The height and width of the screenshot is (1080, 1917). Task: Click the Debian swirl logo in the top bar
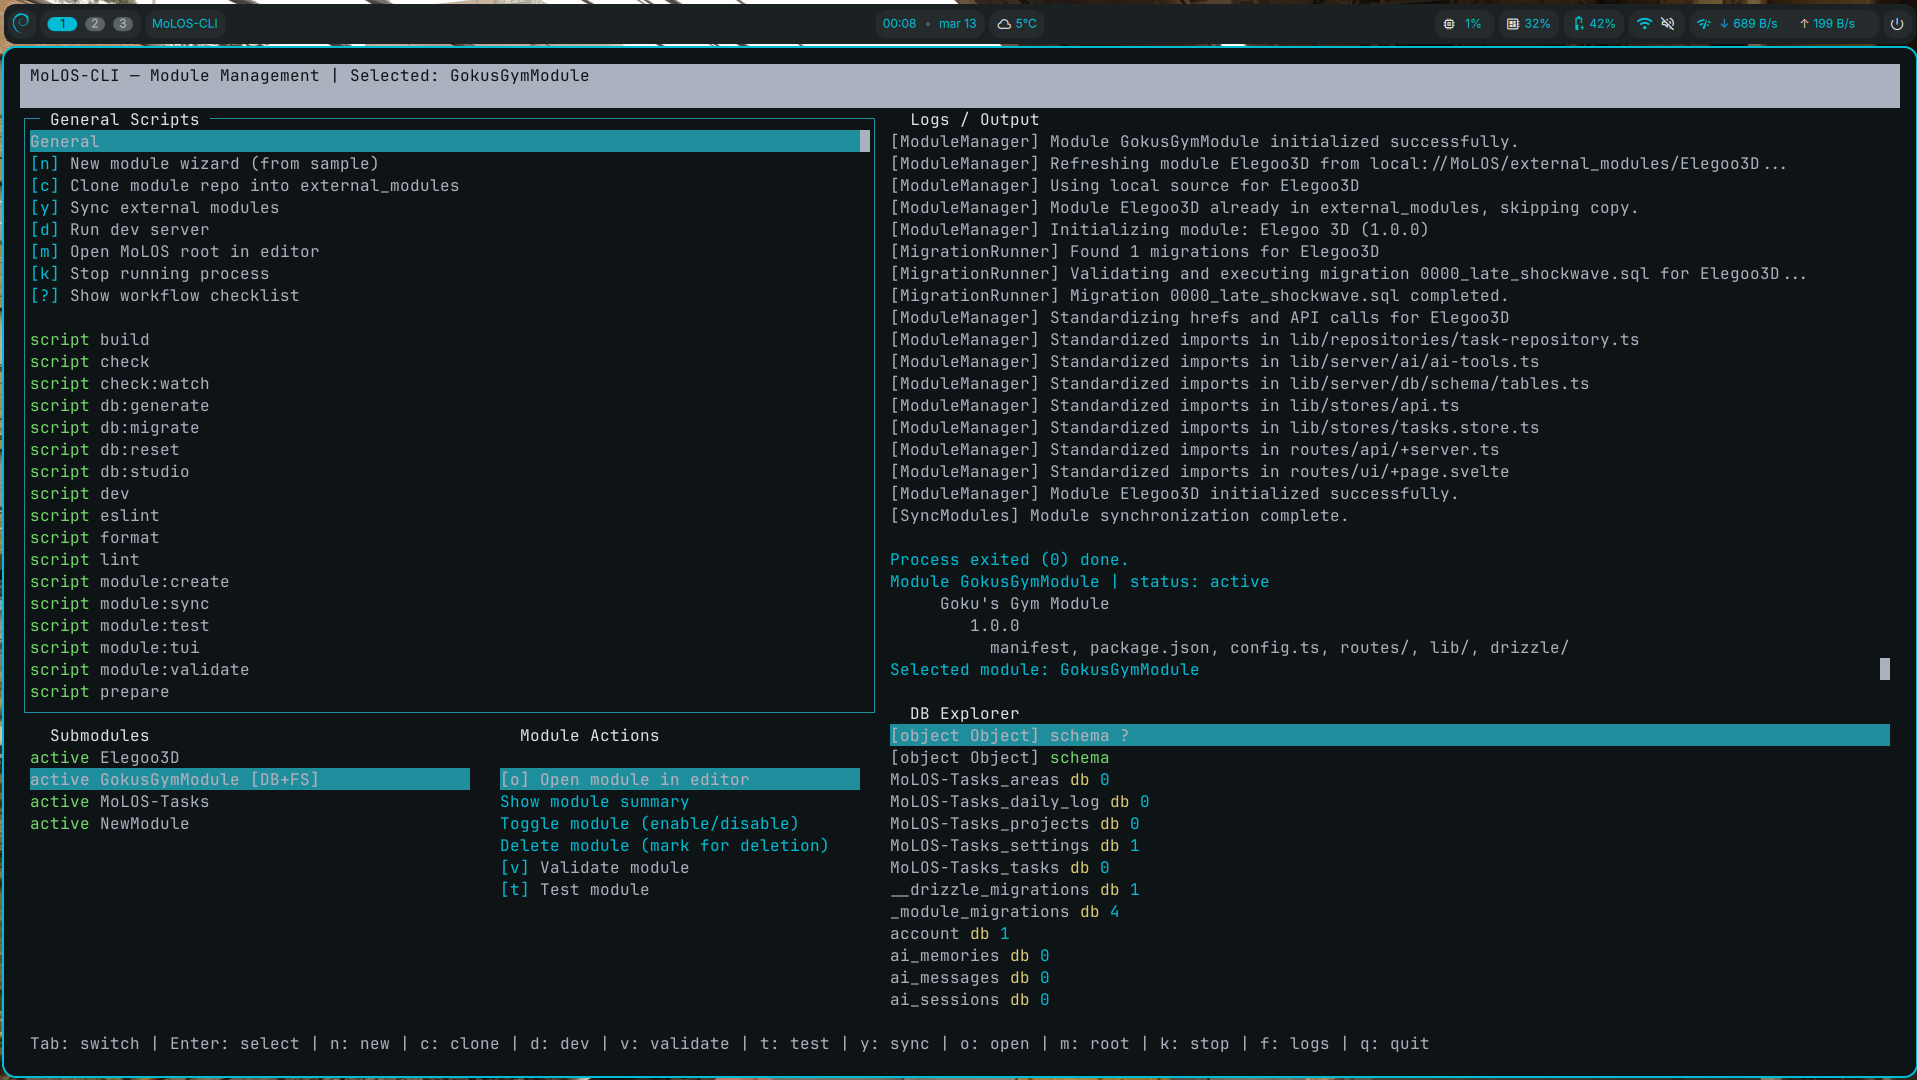click(x=21, y=24)
